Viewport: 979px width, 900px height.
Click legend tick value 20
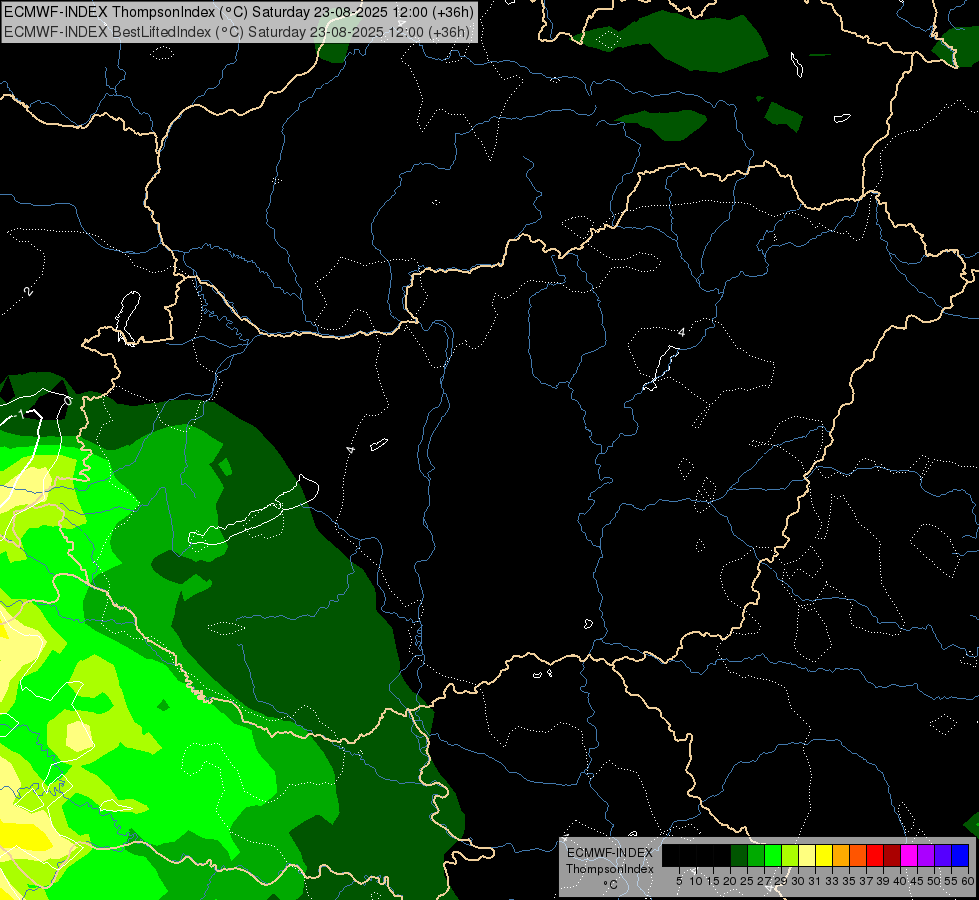(x=731, y=881)
